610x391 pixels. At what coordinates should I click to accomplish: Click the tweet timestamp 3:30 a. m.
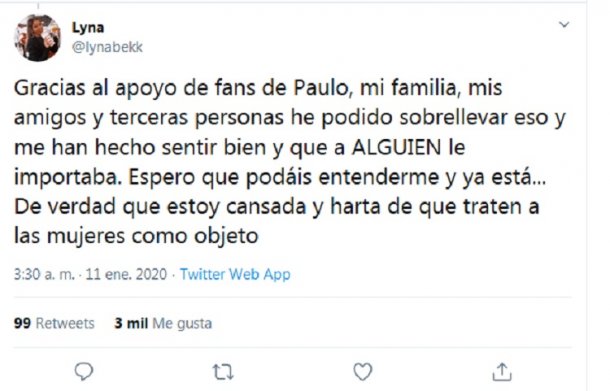click(44, 274)
